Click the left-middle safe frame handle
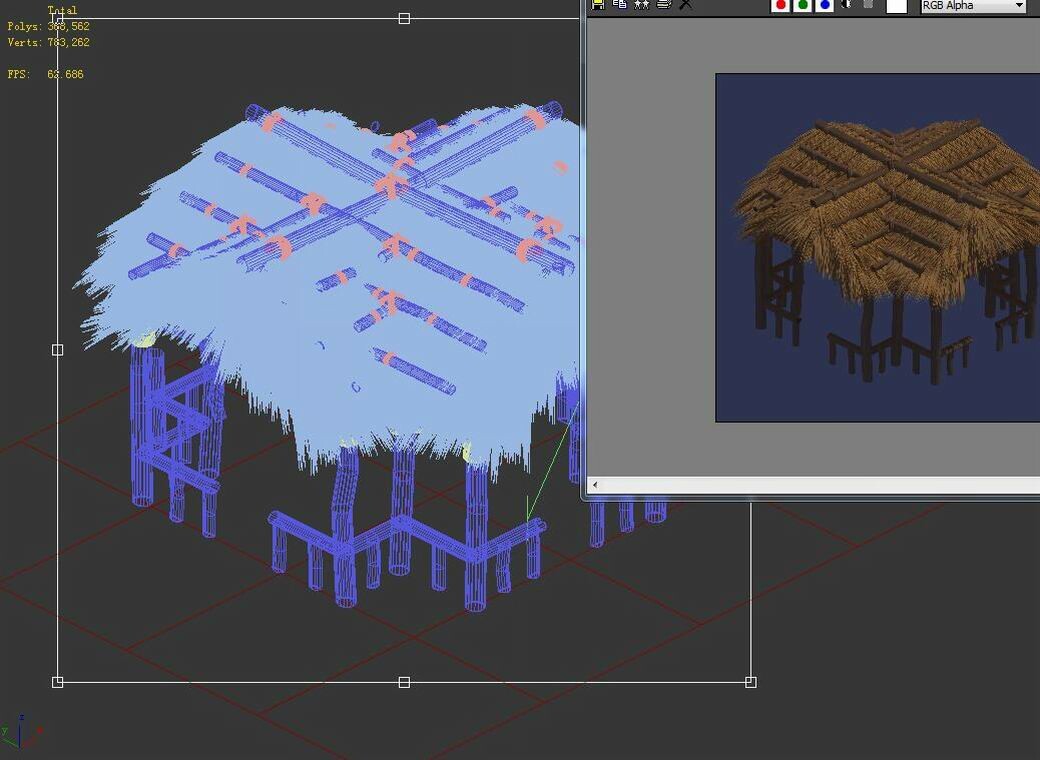 (58, 349)
